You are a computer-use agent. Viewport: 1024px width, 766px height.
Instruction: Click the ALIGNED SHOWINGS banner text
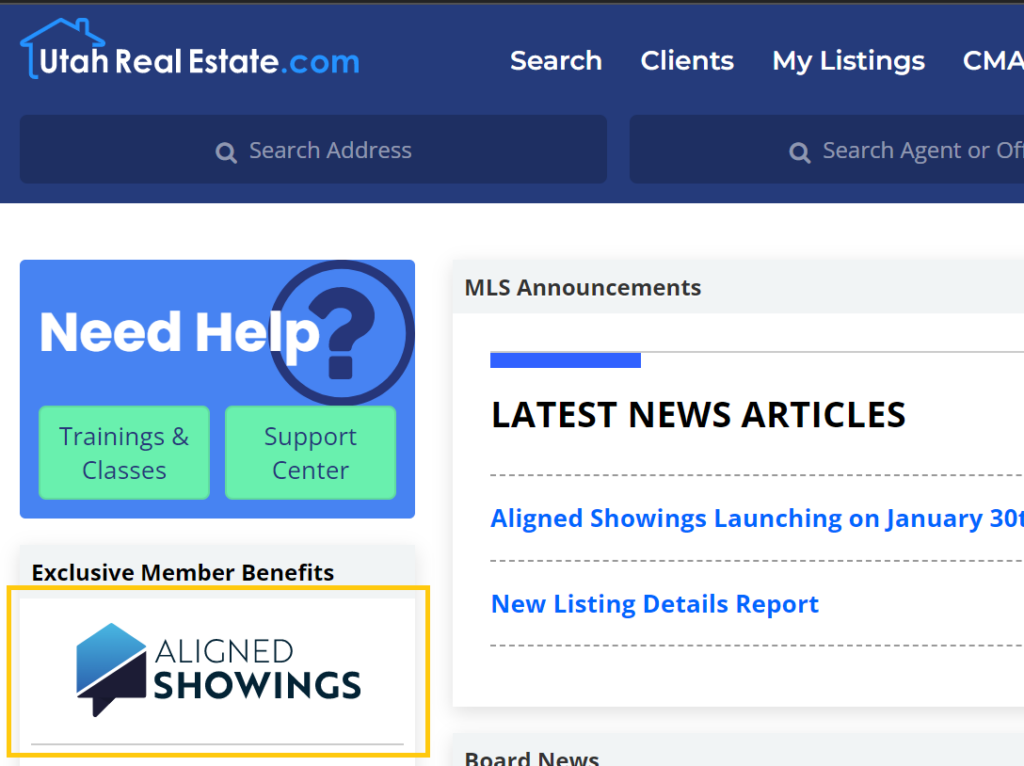[257, 670]
